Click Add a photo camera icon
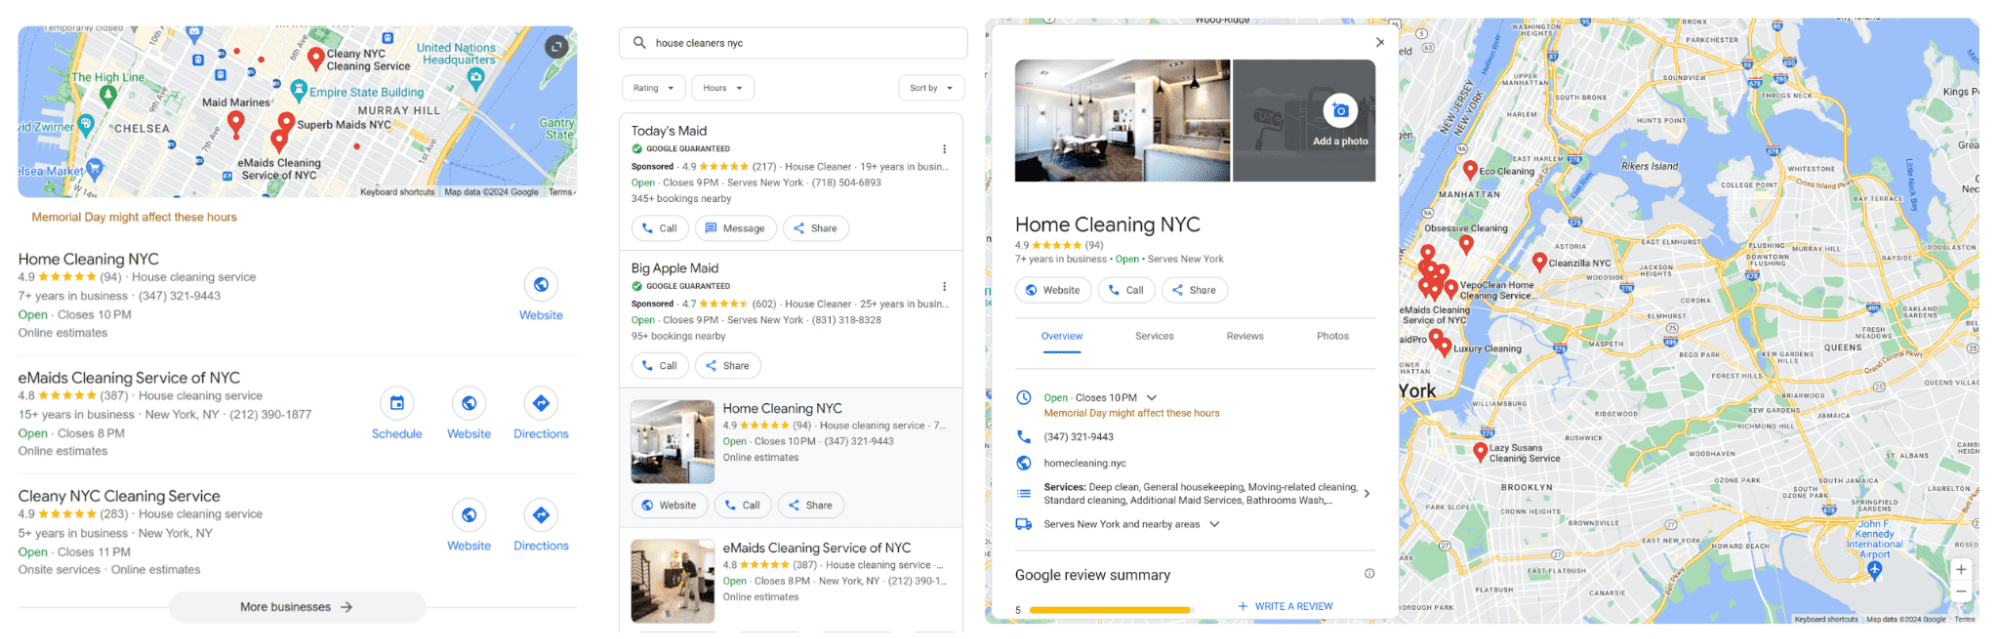The height and width of the screenshot is (639, 1999). pos(1340,111)
